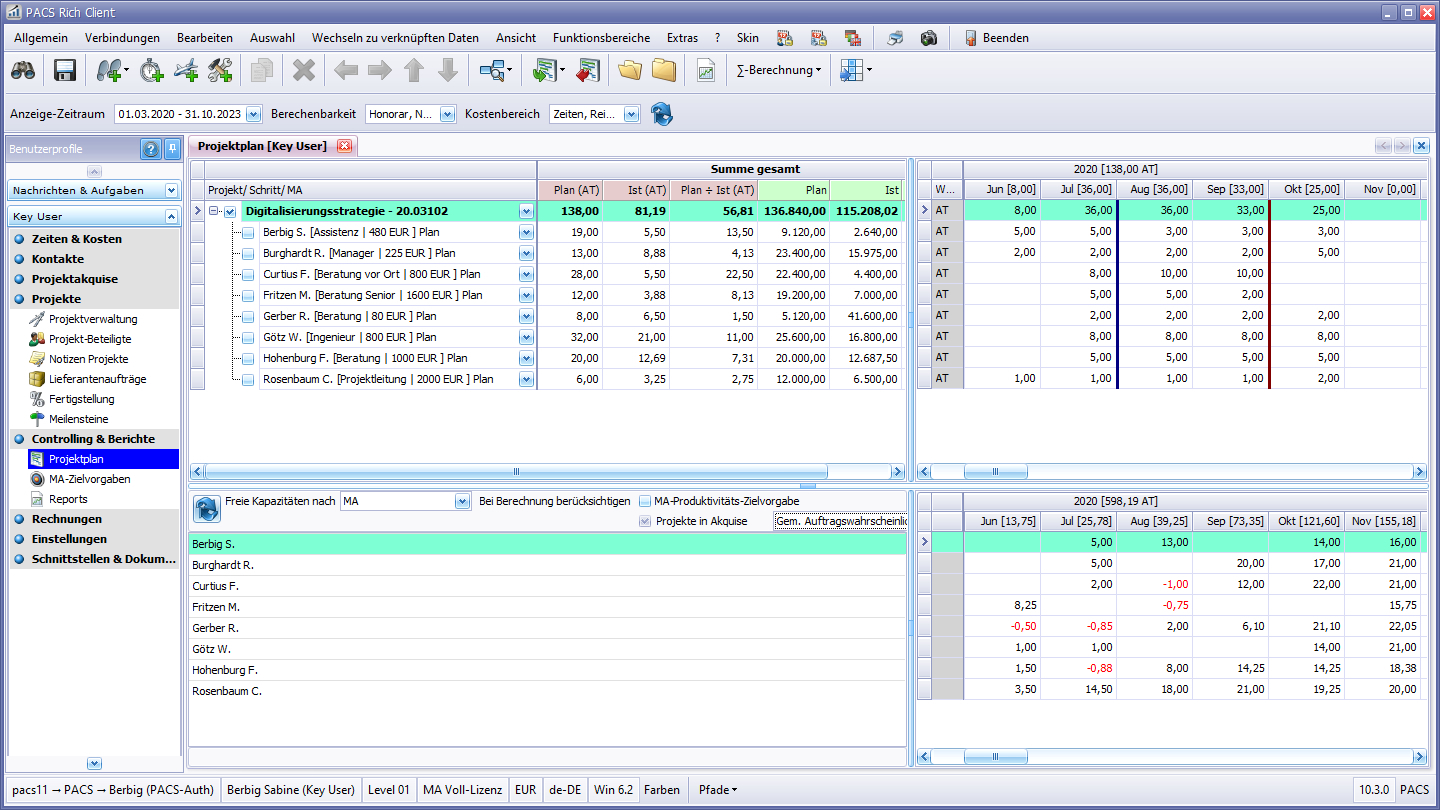Open the Anzeige-Zeitraum date range dropdown

pyautogui.click(x=253, y=114)
